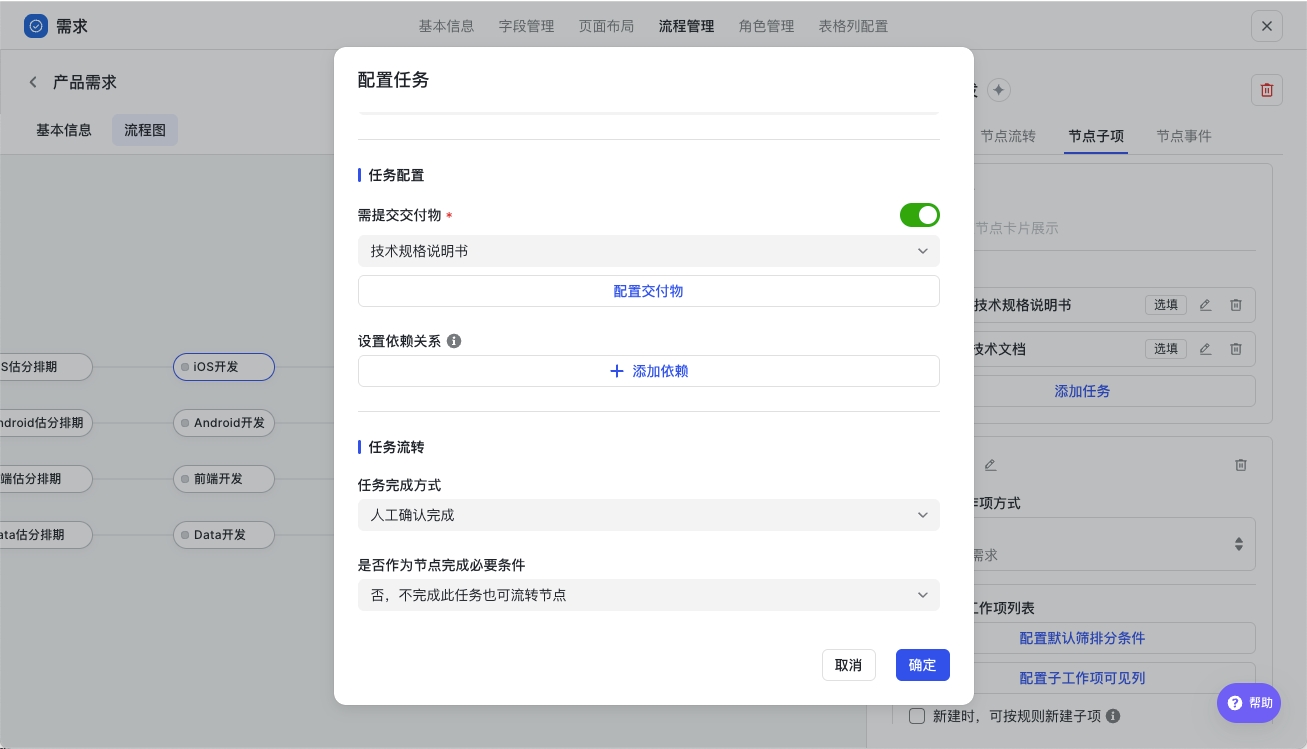Close the configuration page with top-right X
The width and height of the screenshot is (1307, 749).
point(1267,26)
